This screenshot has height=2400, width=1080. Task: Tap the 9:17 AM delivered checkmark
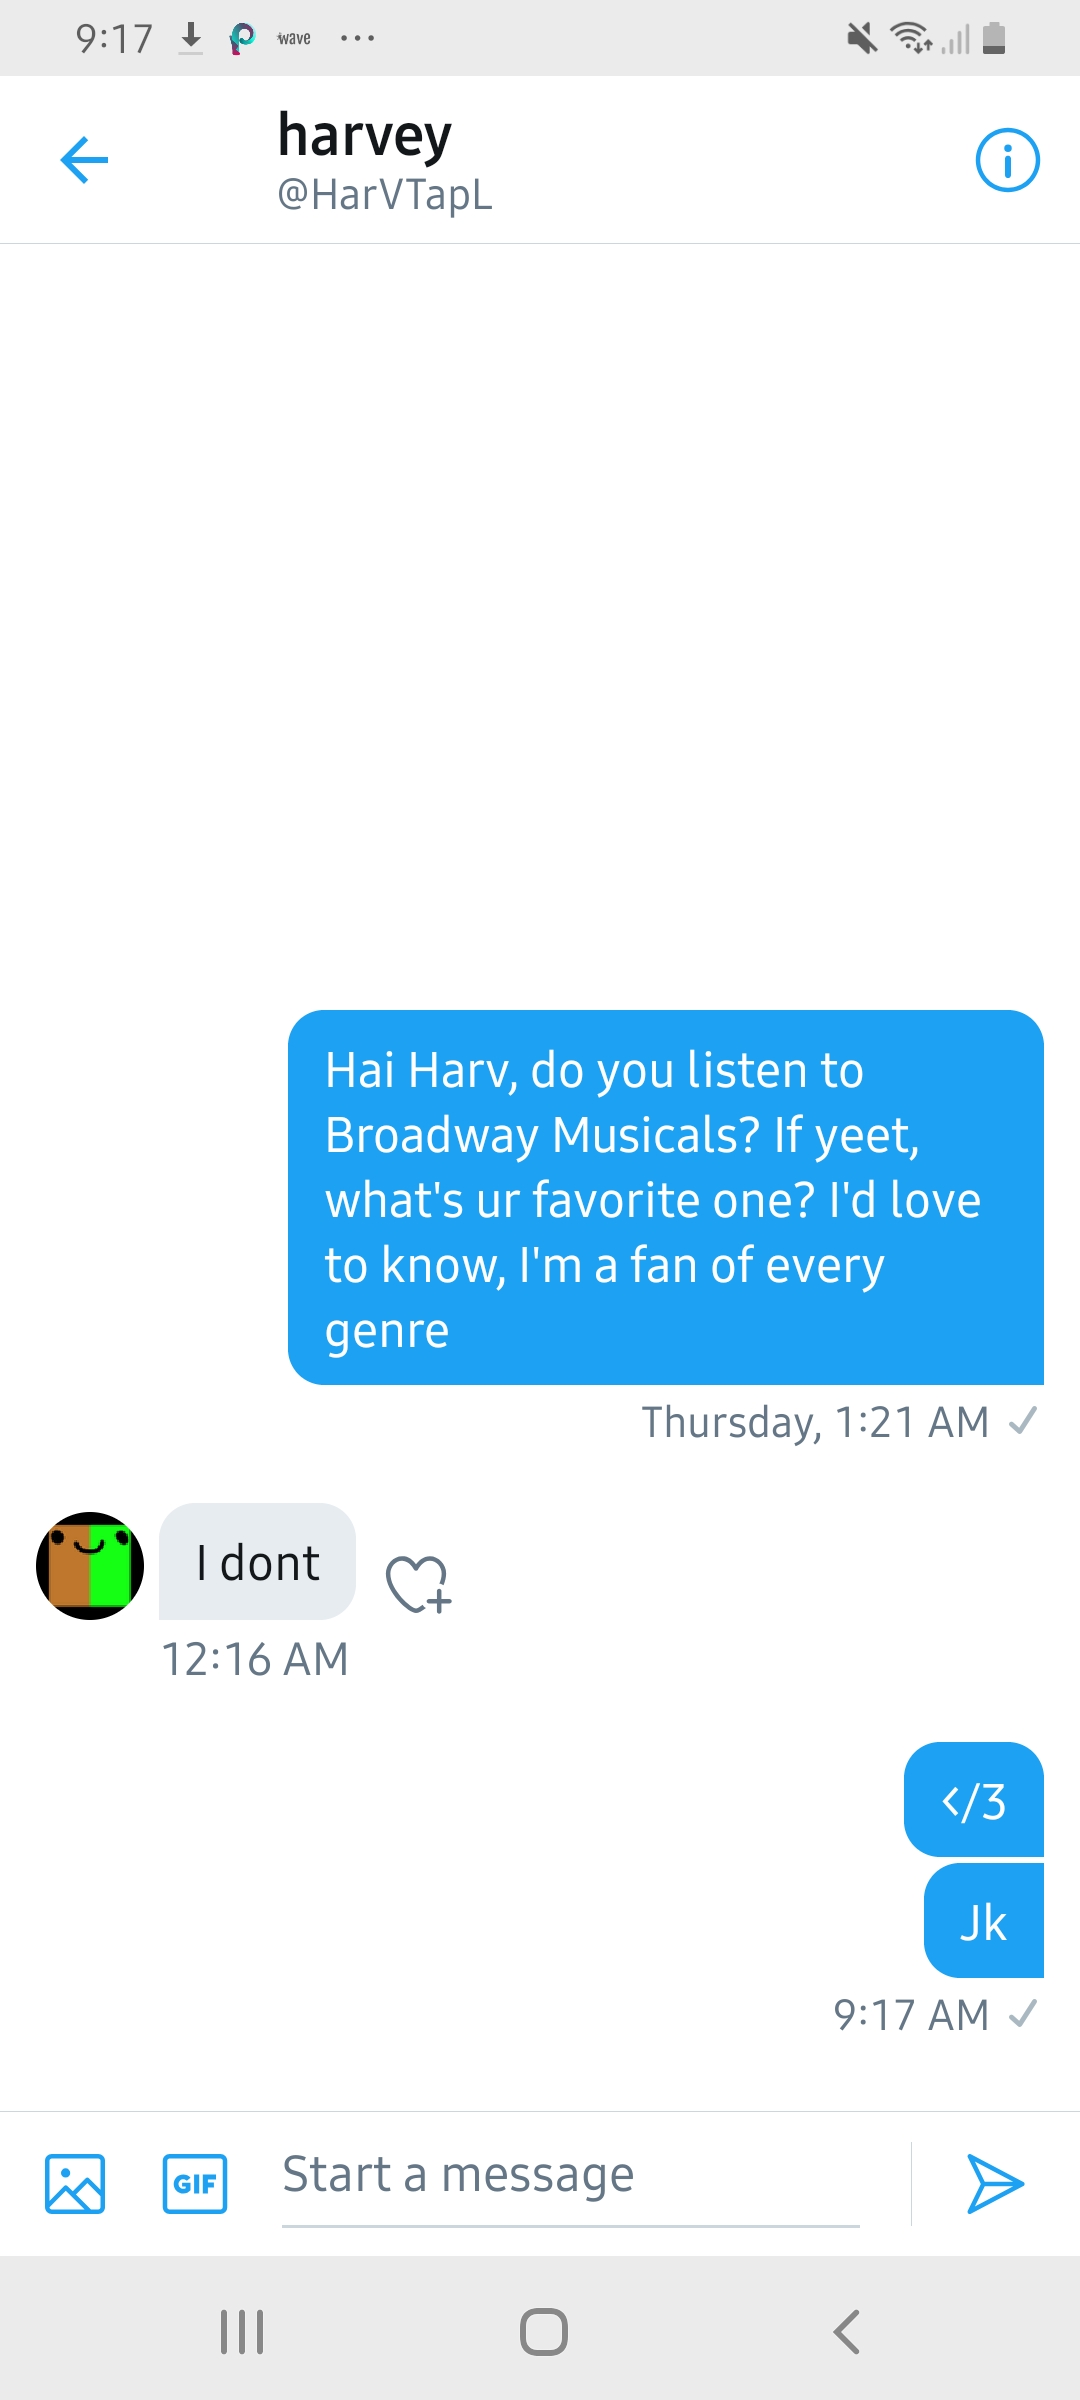pos(1023,2014)
